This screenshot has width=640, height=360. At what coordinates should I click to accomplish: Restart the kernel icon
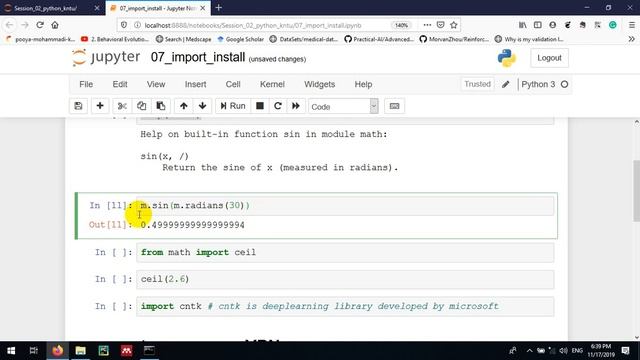tap(278, 106)
